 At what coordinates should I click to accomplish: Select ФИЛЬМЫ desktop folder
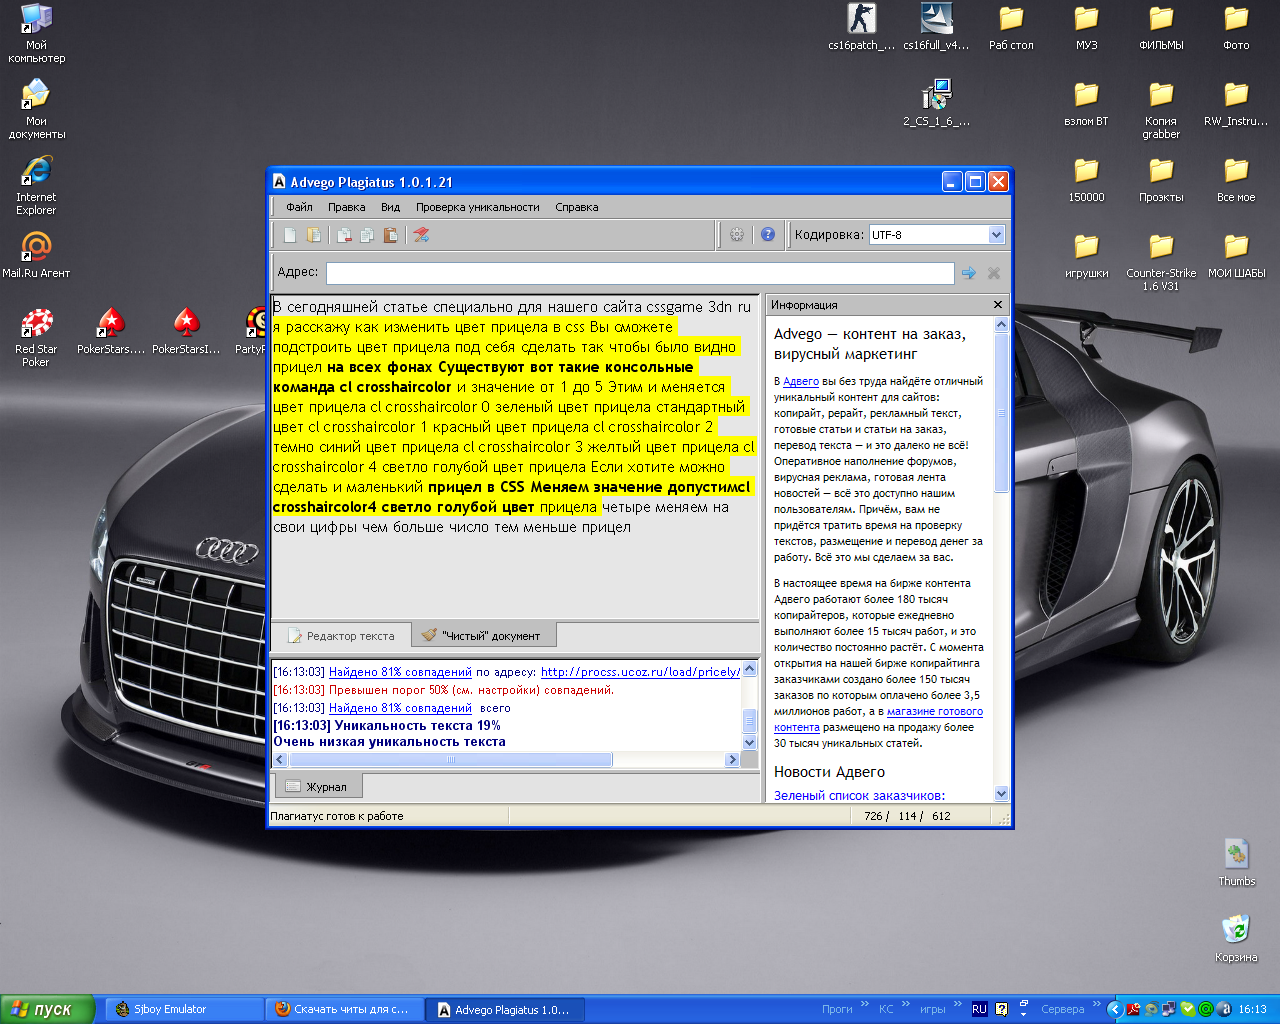(1161, 27)
